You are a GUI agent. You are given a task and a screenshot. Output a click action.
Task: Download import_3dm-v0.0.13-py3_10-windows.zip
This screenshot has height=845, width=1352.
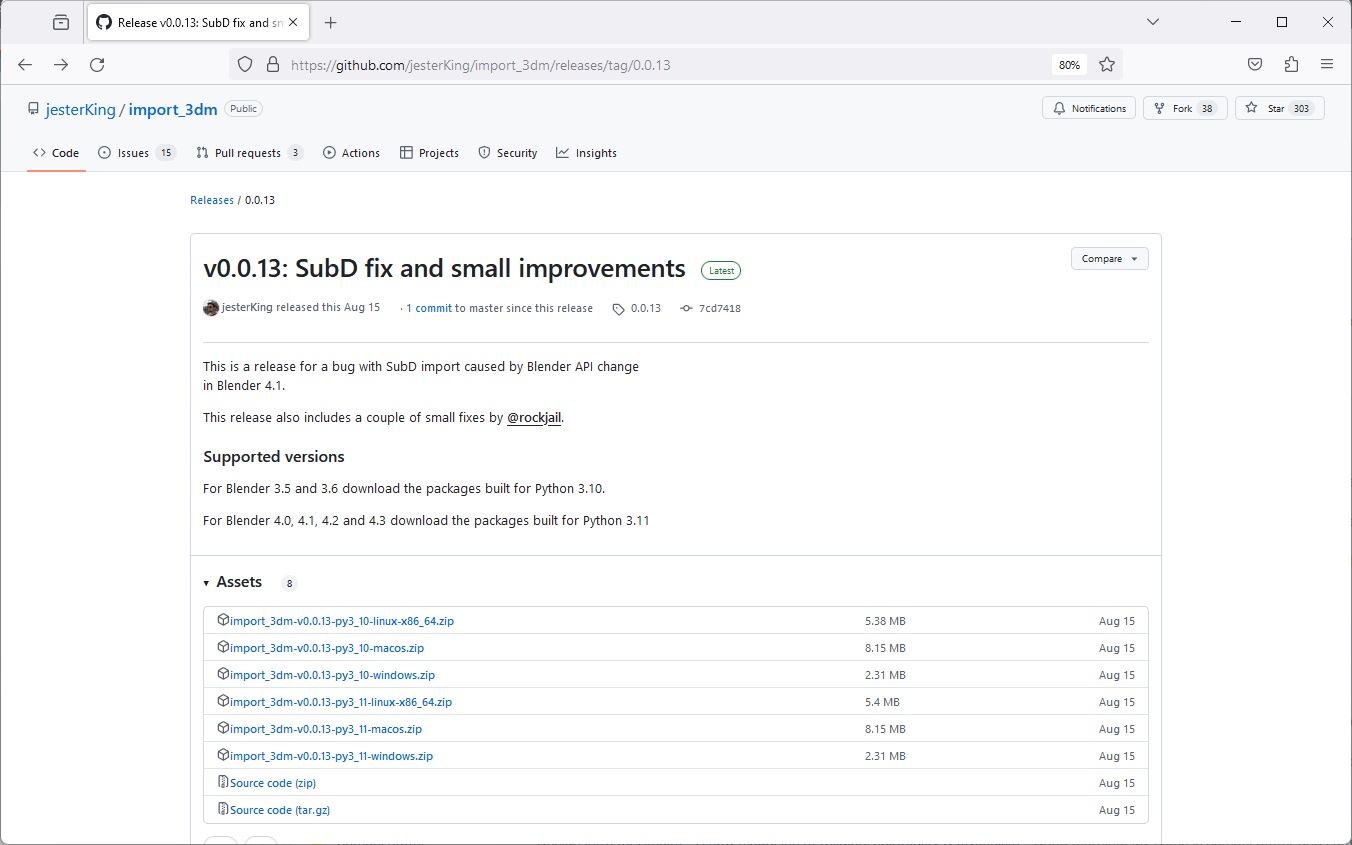[332, 675]
